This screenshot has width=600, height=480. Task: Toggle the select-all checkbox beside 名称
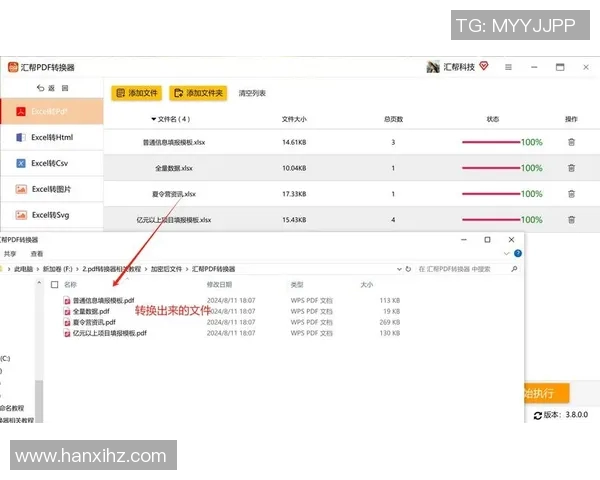point(54,284)
